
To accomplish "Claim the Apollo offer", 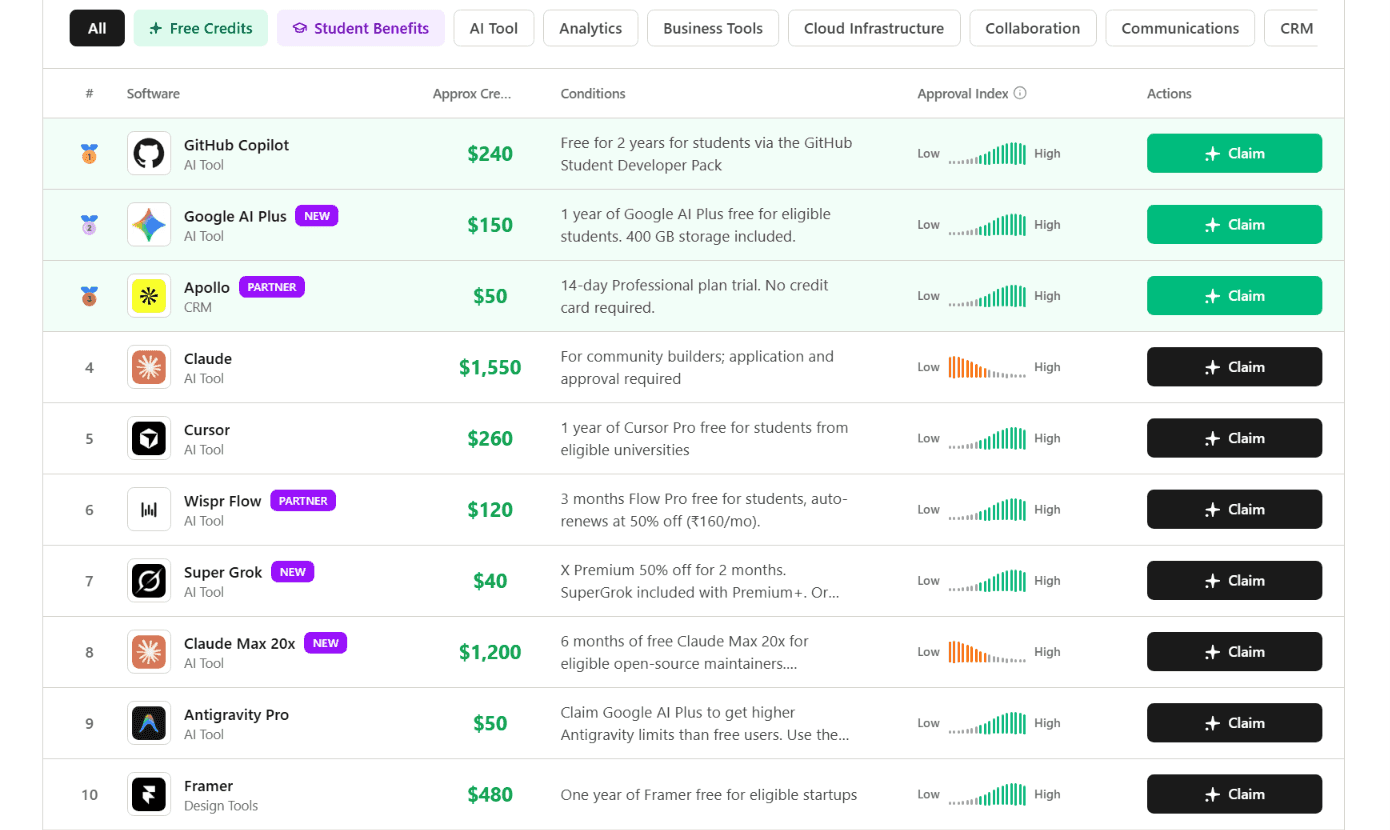I will pos(1234,295).
